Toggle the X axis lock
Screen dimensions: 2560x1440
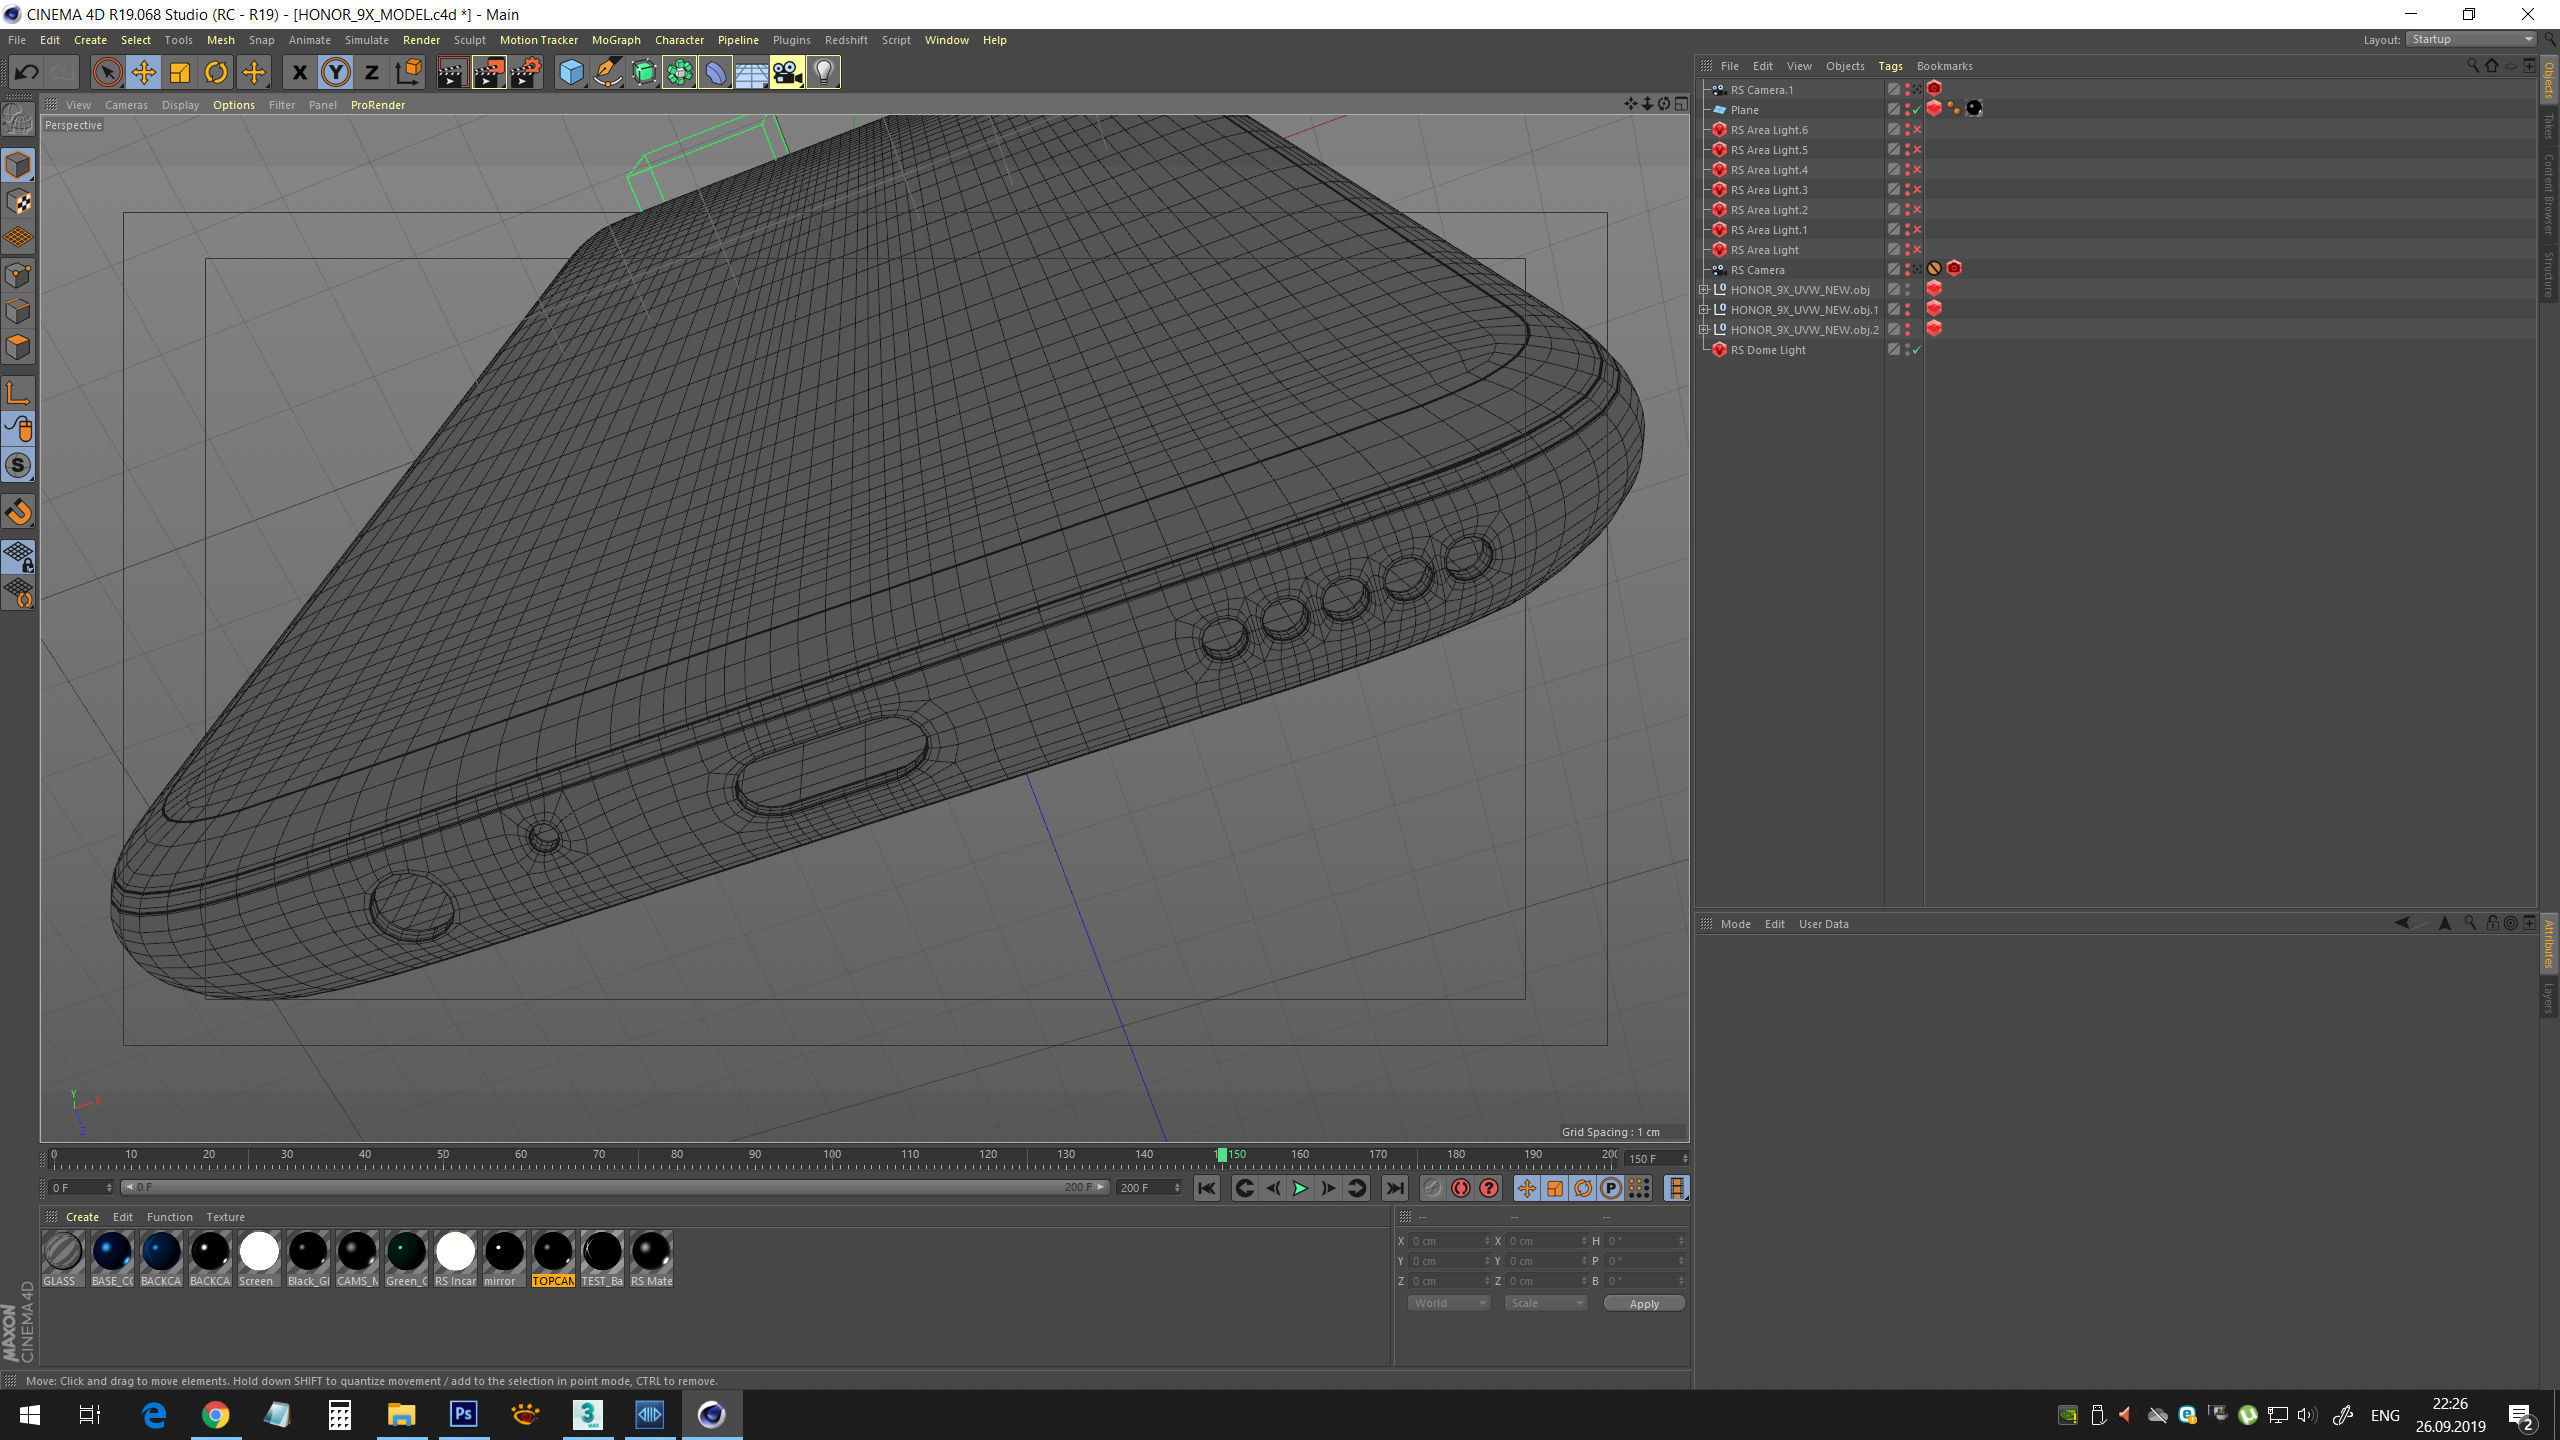[298, 72]
